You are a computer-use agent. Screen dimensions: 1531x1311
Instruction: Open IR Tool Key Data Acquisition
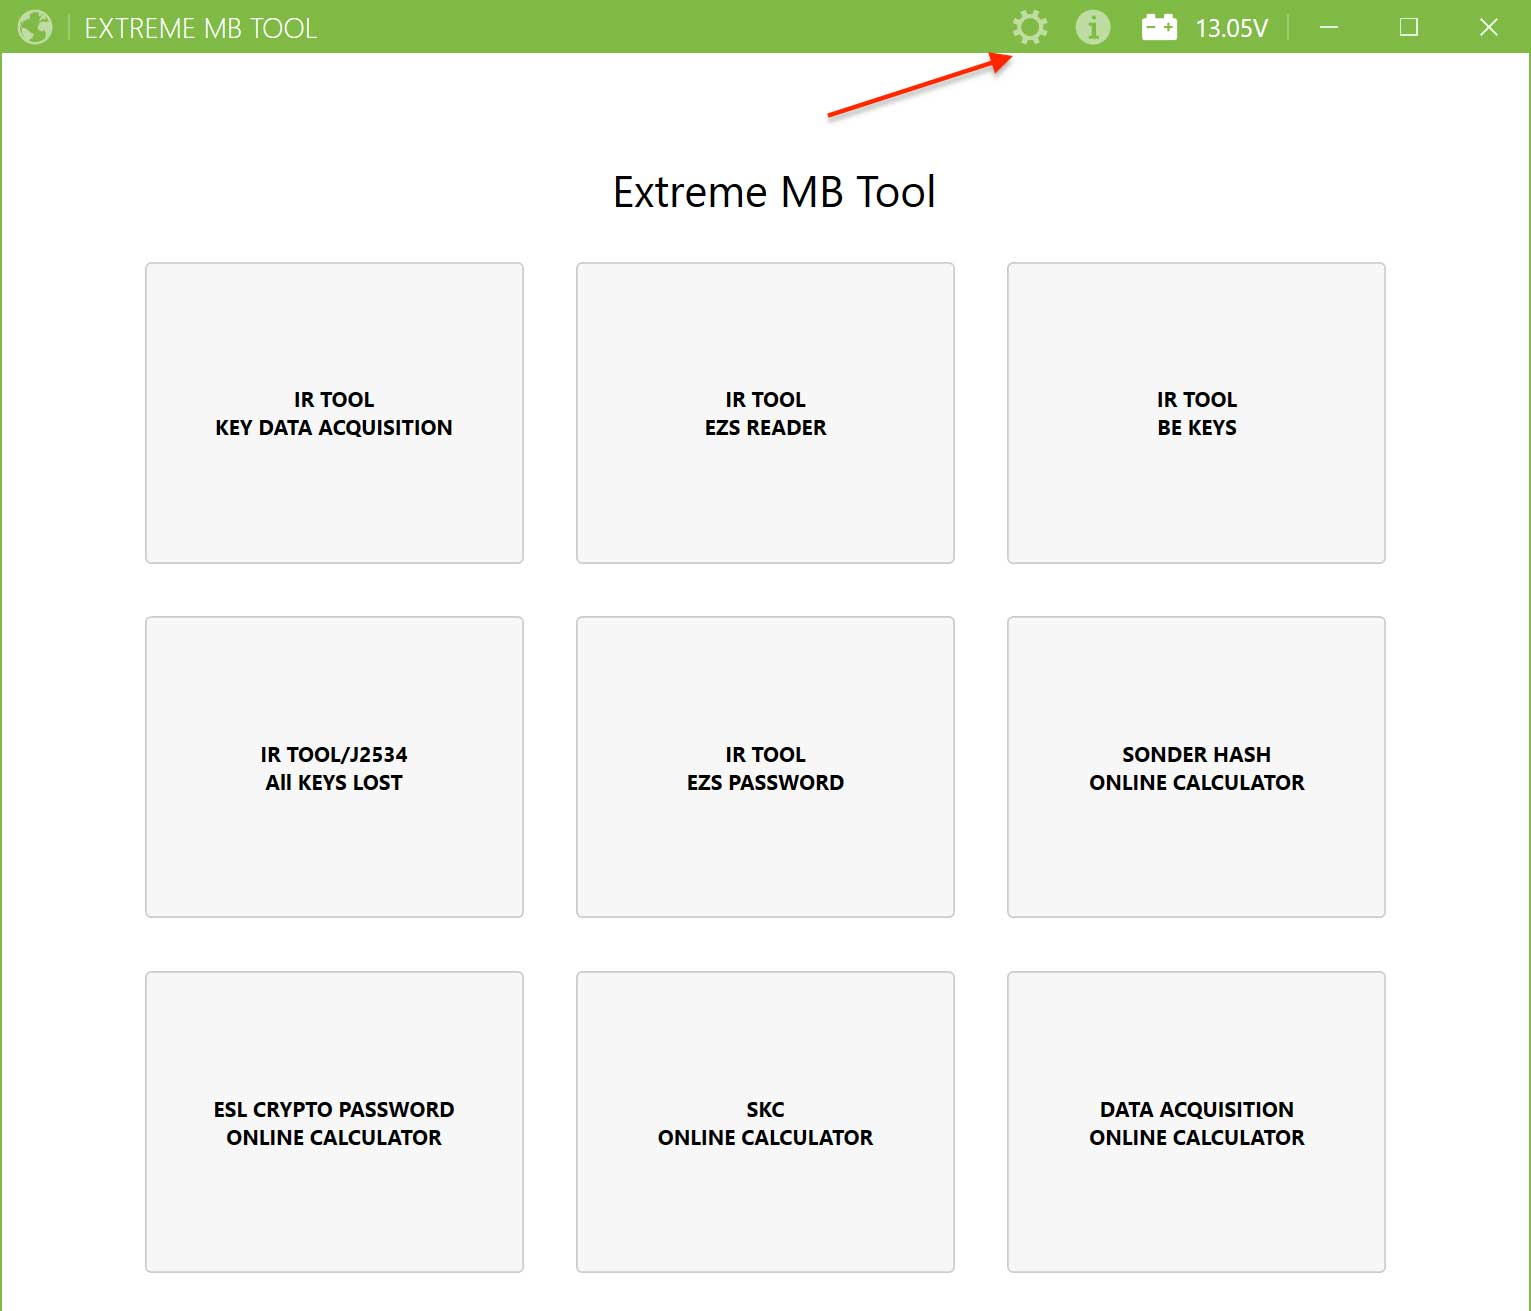[x=334, y=413]
